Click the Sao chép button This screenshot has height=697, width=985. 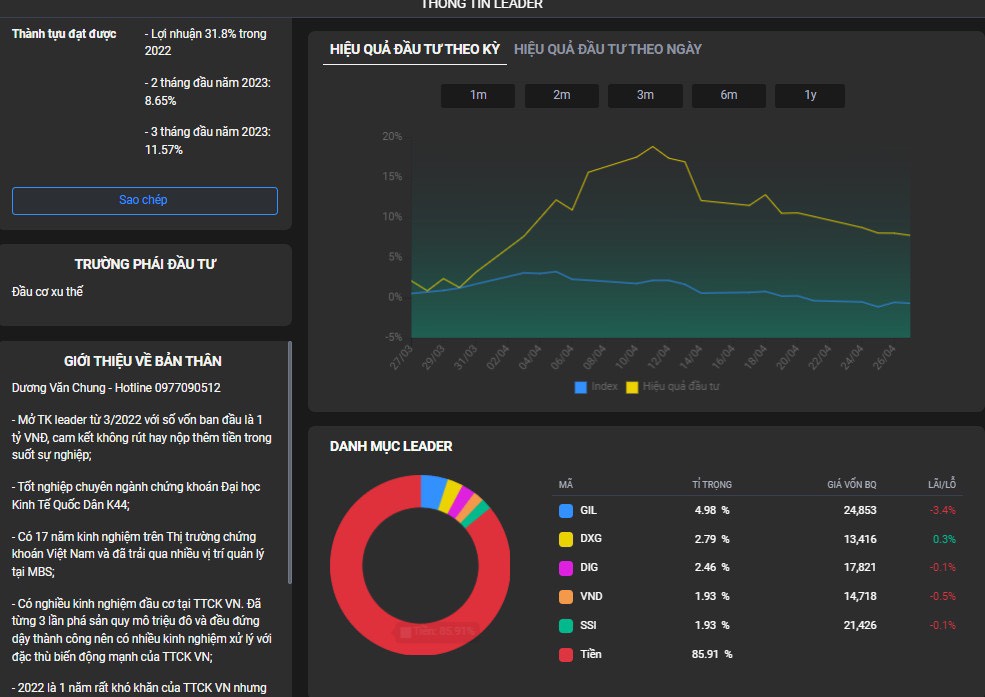click(144, 200)
